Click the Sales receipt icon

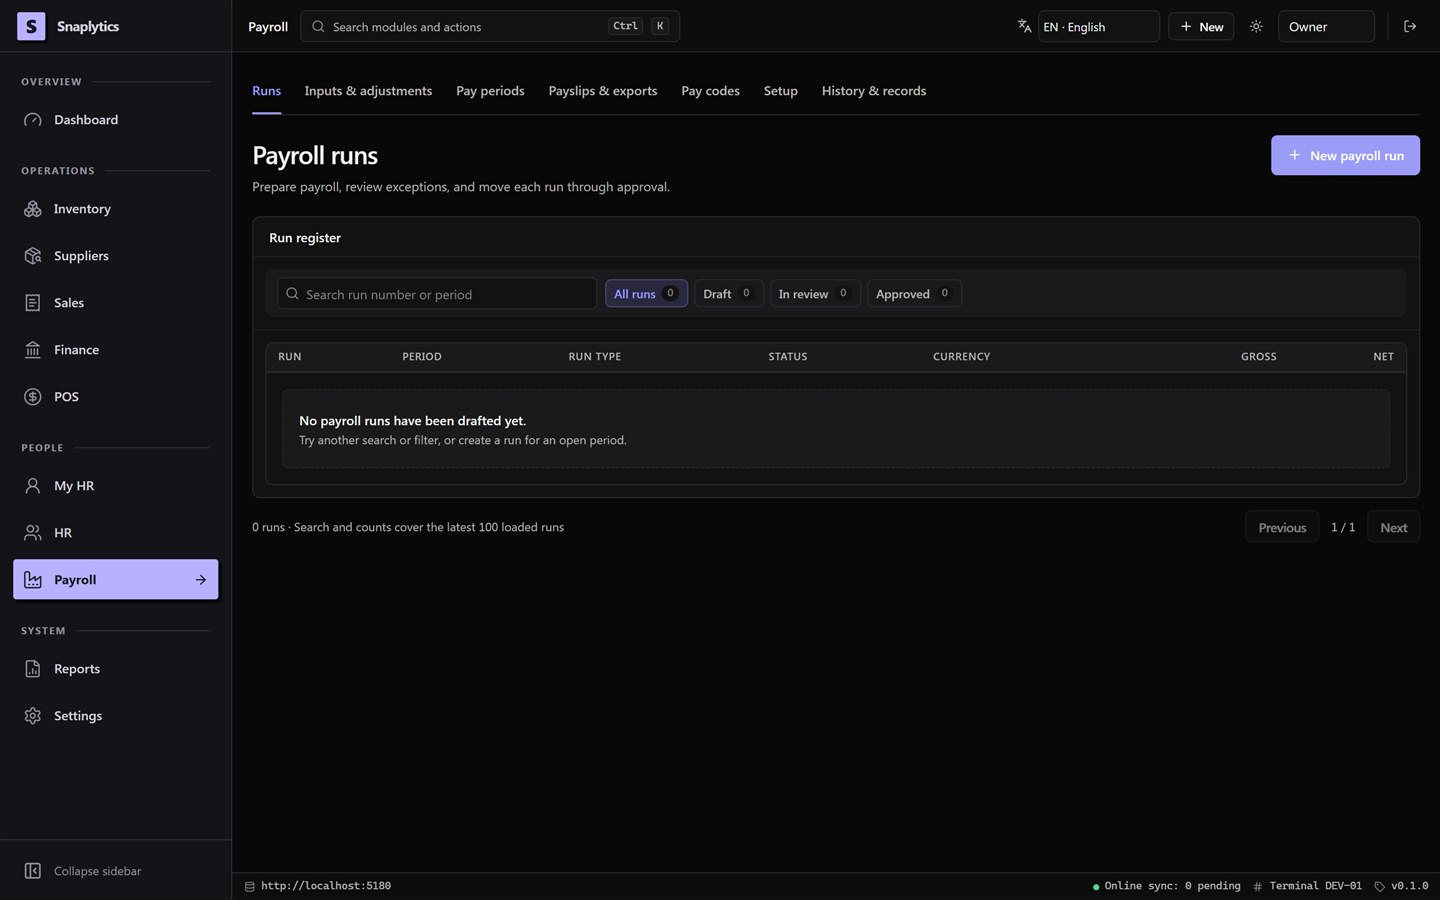point(33,303)
